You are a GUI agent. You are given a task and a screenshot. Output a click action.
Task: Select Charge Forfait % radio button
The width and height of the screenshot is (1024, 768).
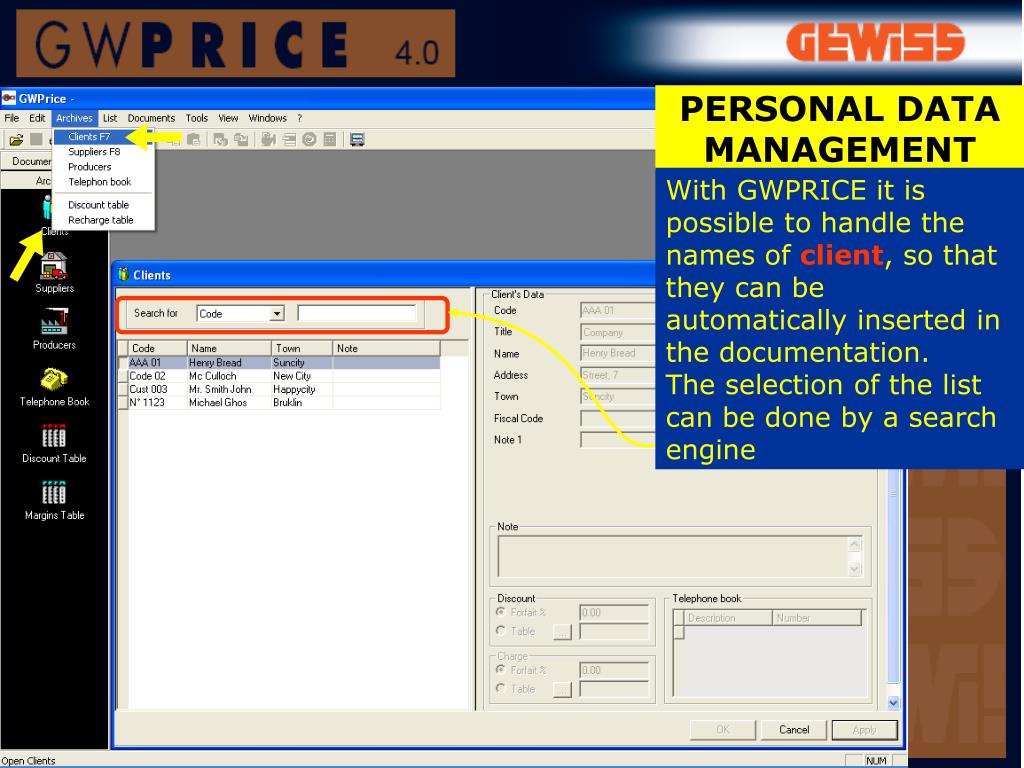[501, 669]
